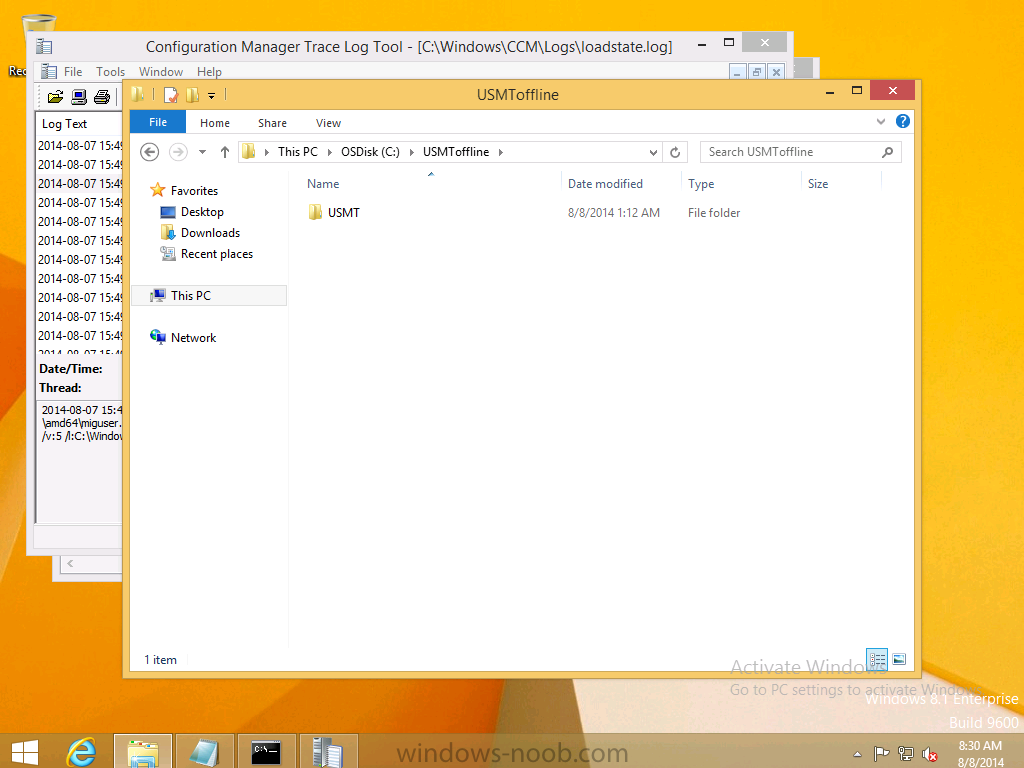Click the Open file icon in Trace Log Tool
This screenshot has width=1024, height=768.
(x=56, y=97)
